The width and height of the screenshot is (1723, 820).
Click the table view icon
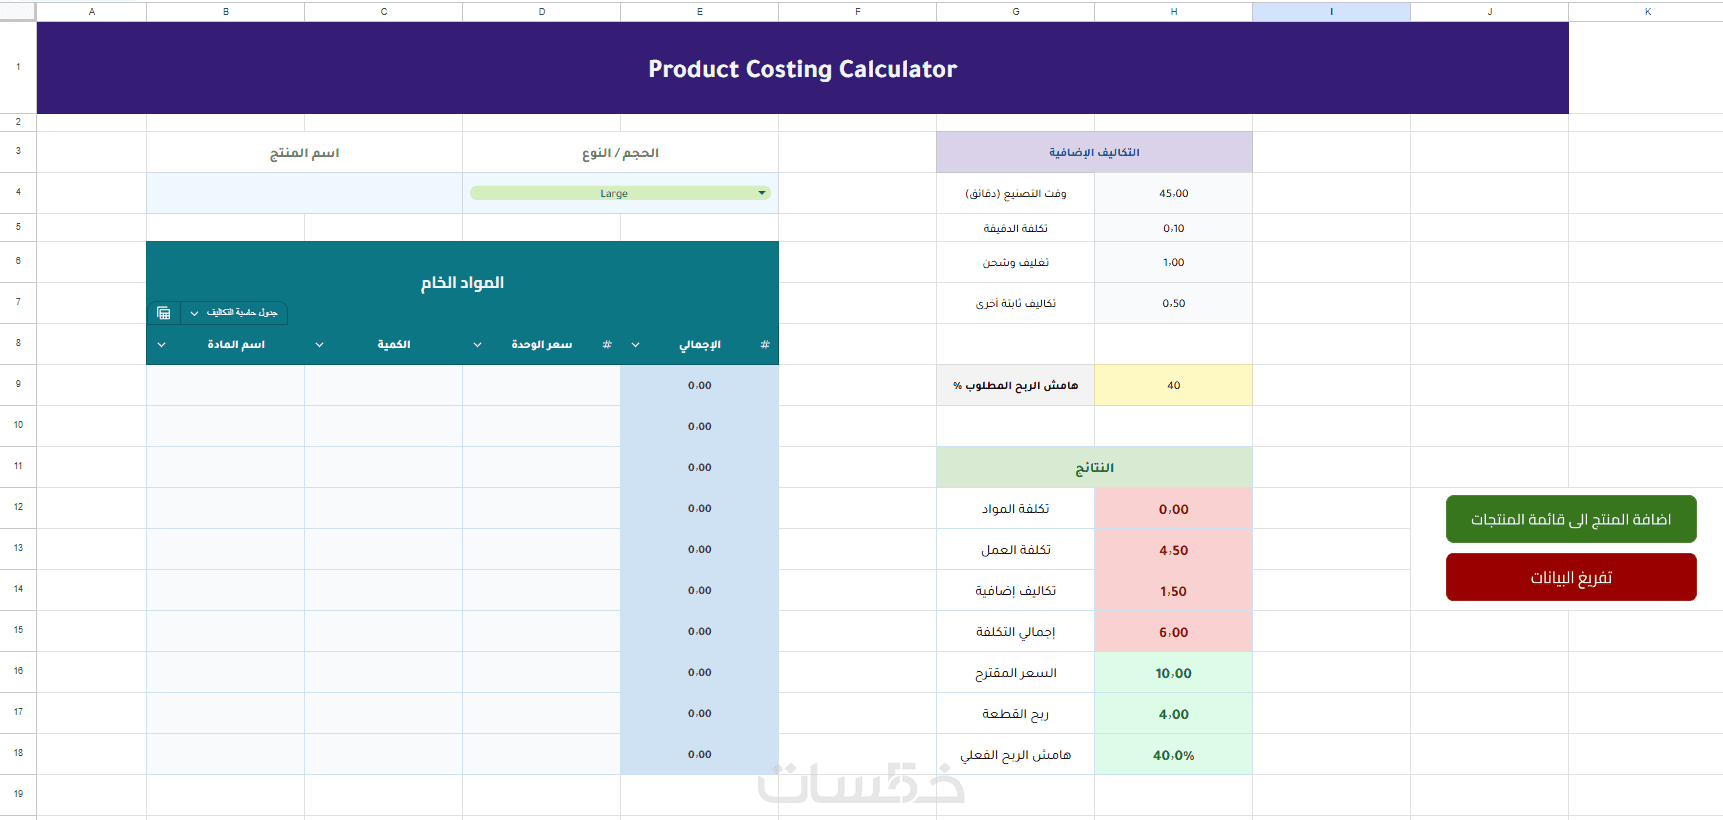164,313
